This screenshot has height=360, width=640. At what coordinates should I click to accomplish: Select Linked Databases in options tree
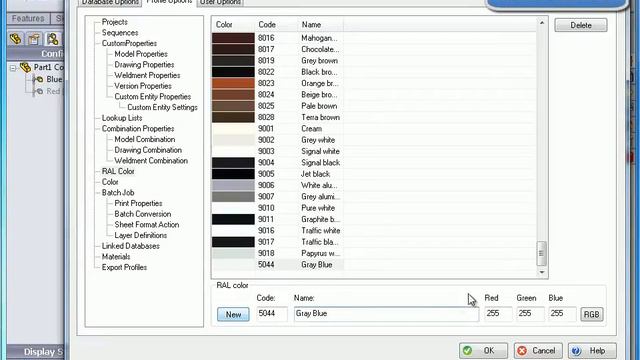click(x=131, y=246)
